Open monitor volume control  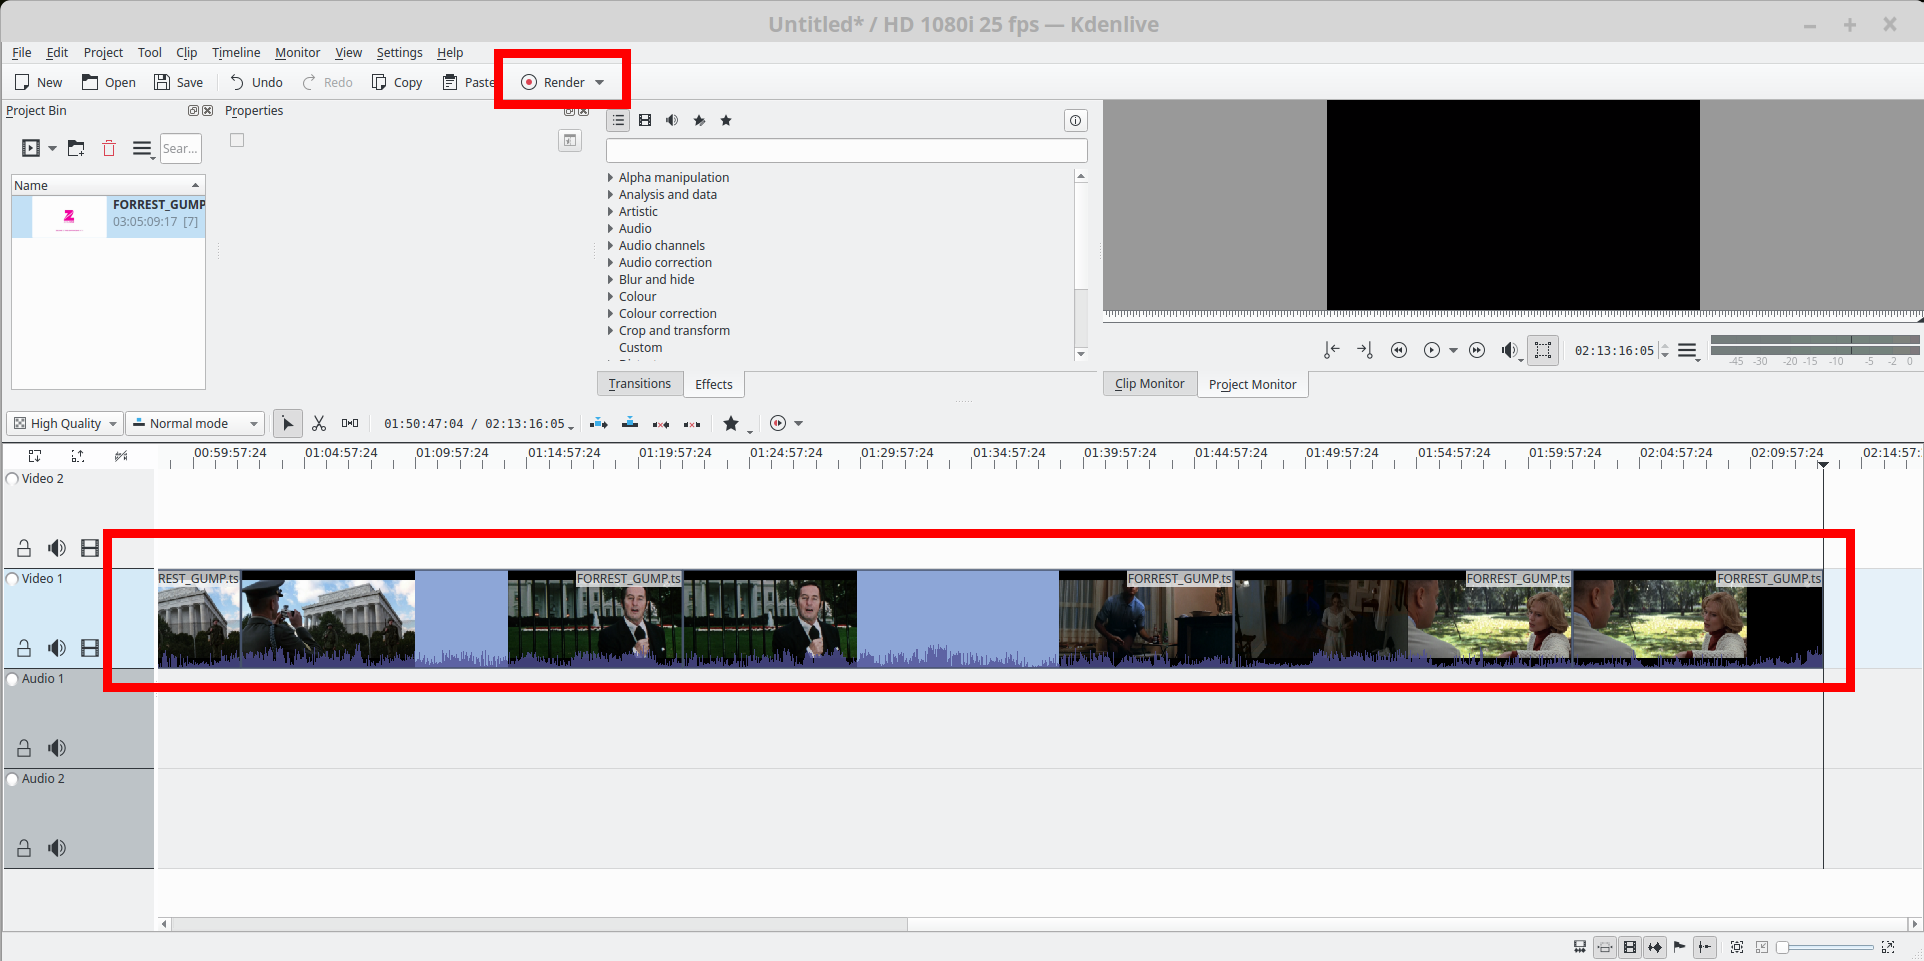pyautogui.click(x=1510, y=350)
